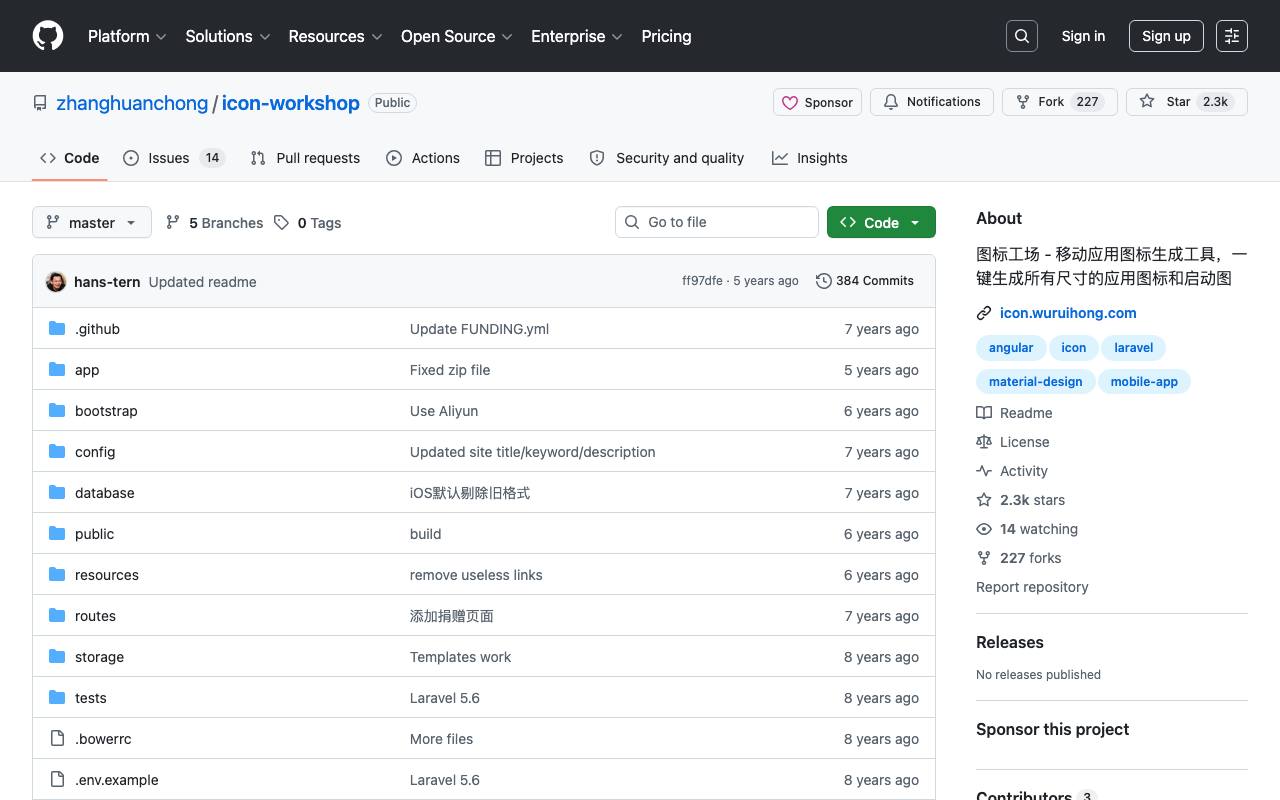
Task: Select the mobile-app topic tag
Action: tap(1144, 382)
